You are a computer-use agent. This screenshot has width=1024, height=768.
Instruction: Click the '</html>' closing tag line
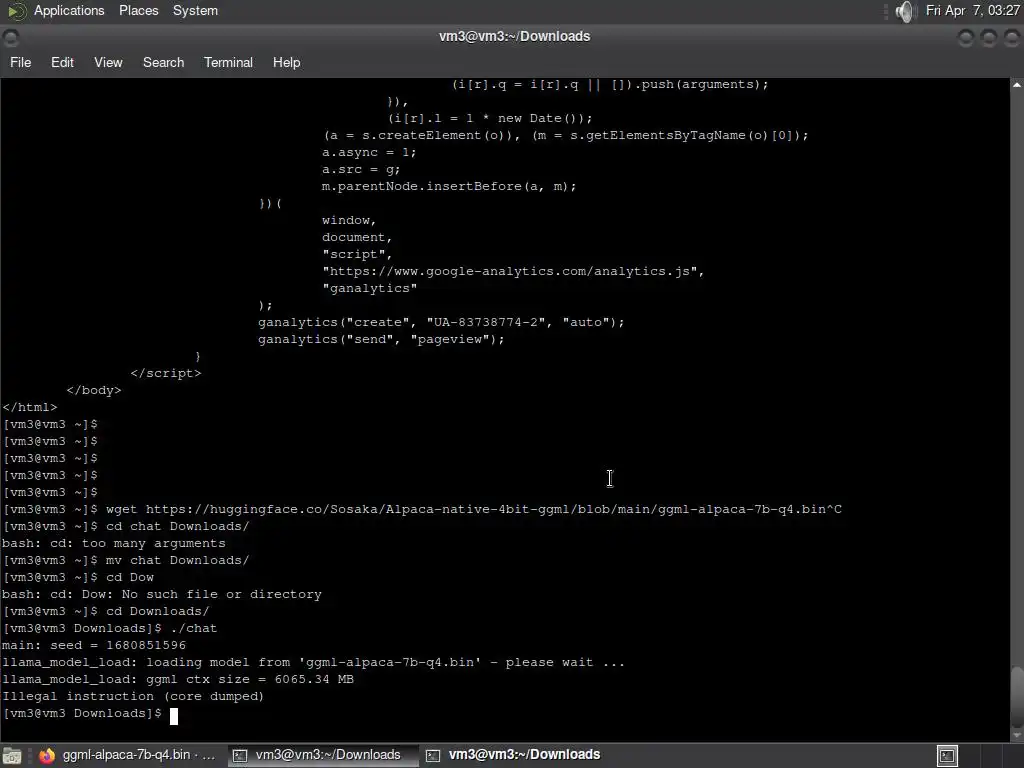point(29,408)
